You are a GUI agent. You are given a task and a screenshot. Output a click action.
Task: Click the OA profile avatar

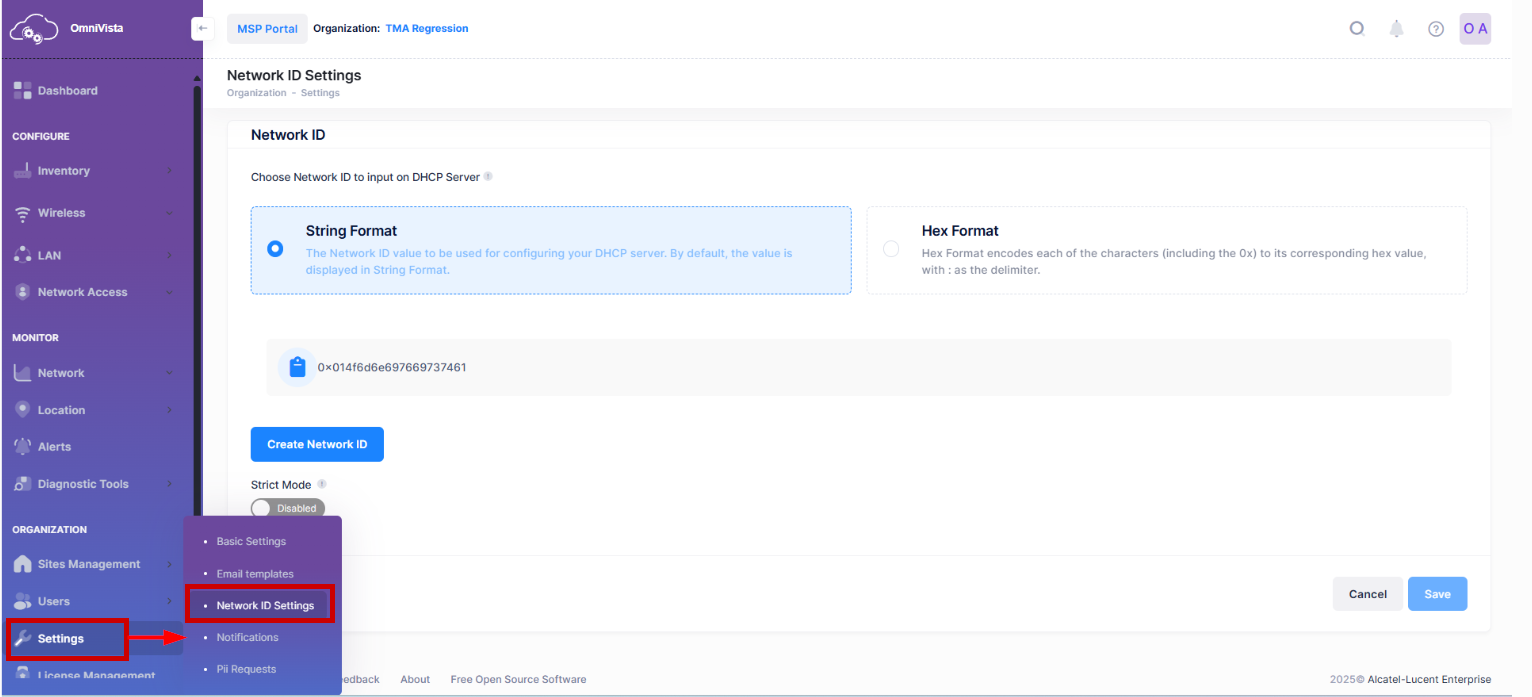pos(1475,28)
